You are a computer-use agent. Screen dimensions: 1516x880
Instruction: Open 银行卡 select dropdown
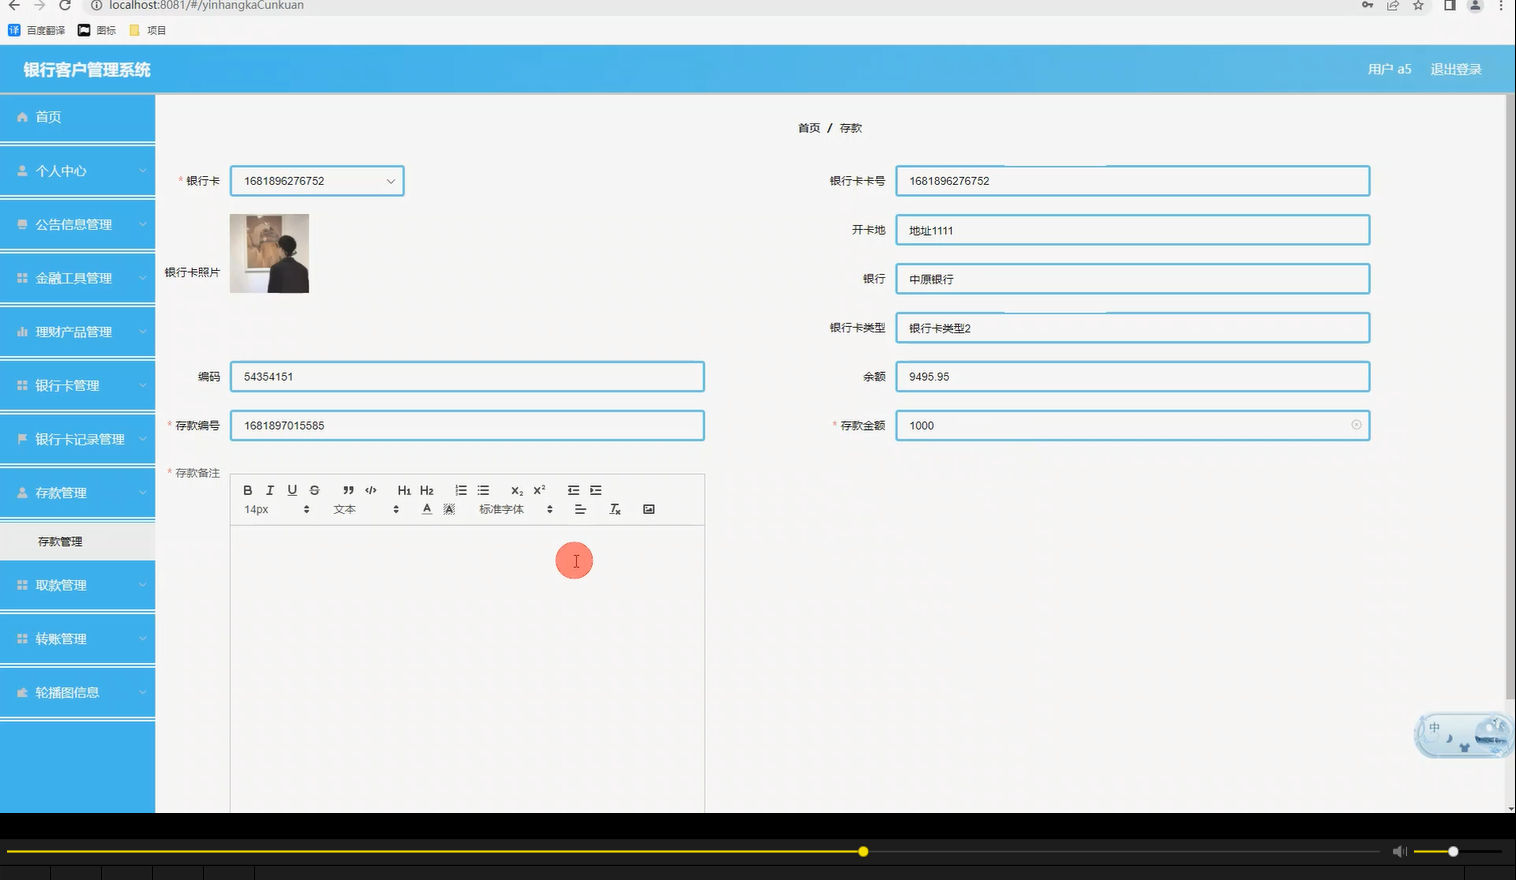[317, 181]
